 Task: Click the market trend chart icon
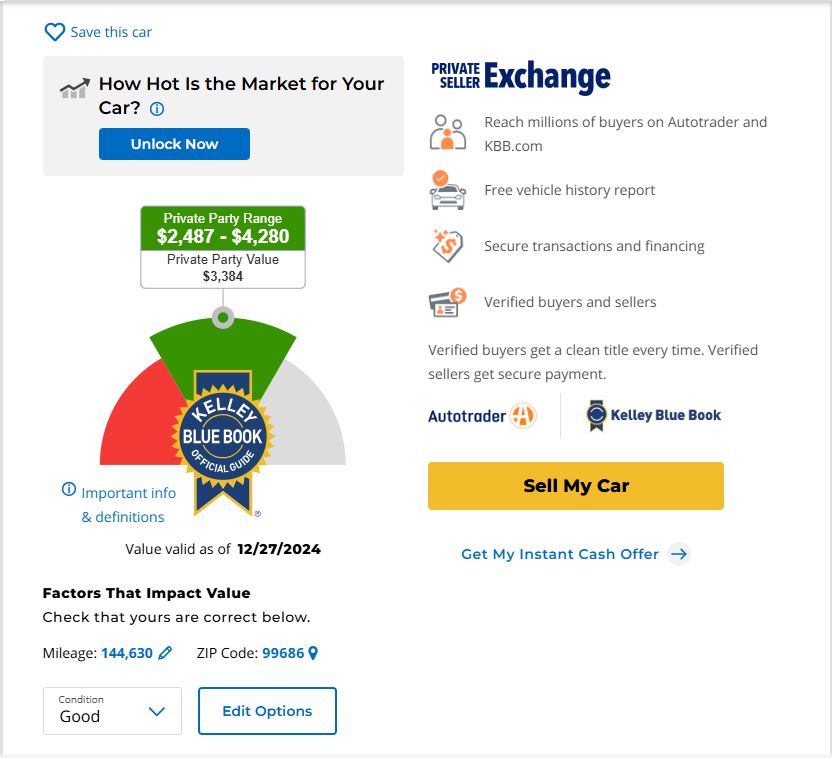point(74,89)
